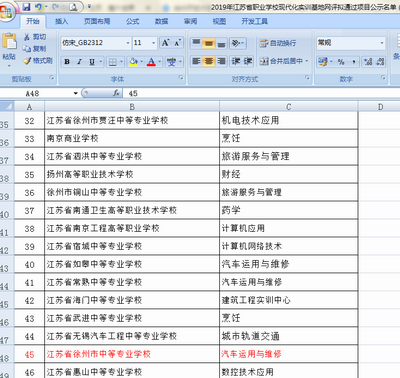
Task: Switch to the 插入 ribbon tab
Action: 62,21
